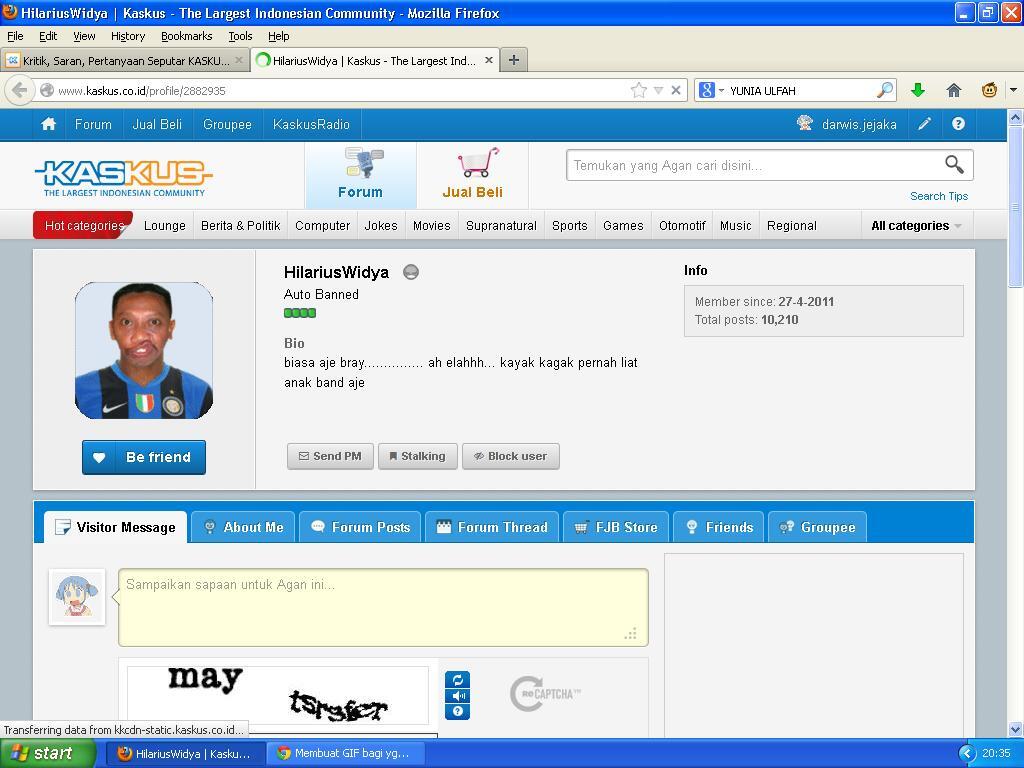The height and width of the screenshot is (768, 1024).
Task: Open darwis.jejaka username link
Action: coord(859,124)
